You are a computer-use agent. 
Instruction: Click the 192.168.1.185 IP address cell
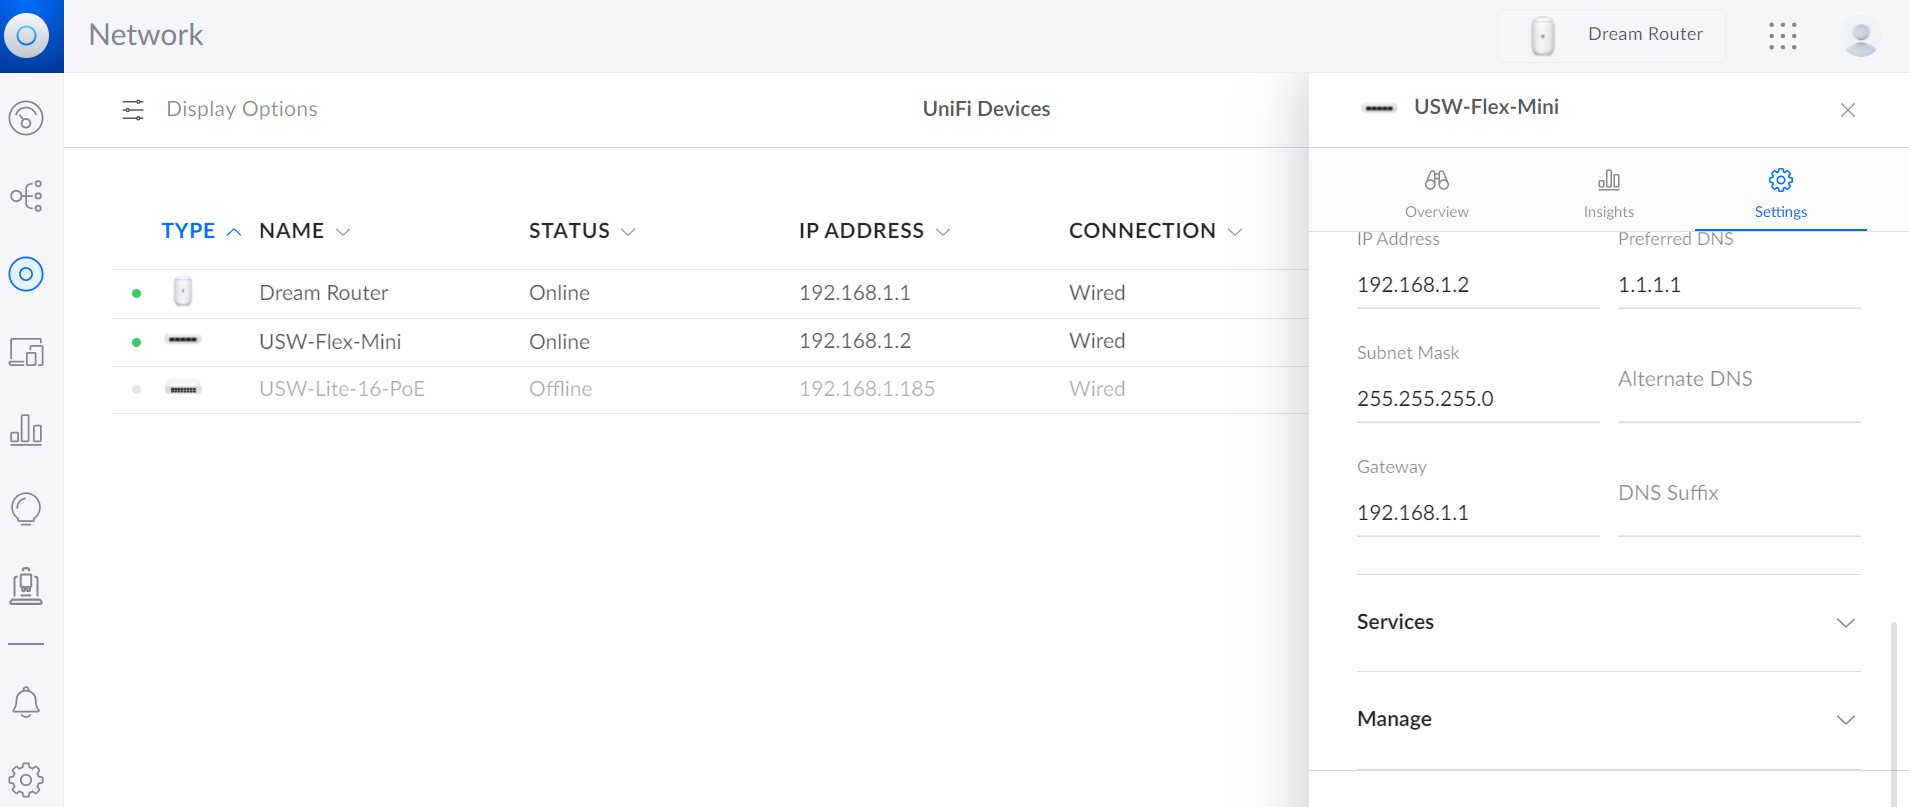tap(867, 389)
